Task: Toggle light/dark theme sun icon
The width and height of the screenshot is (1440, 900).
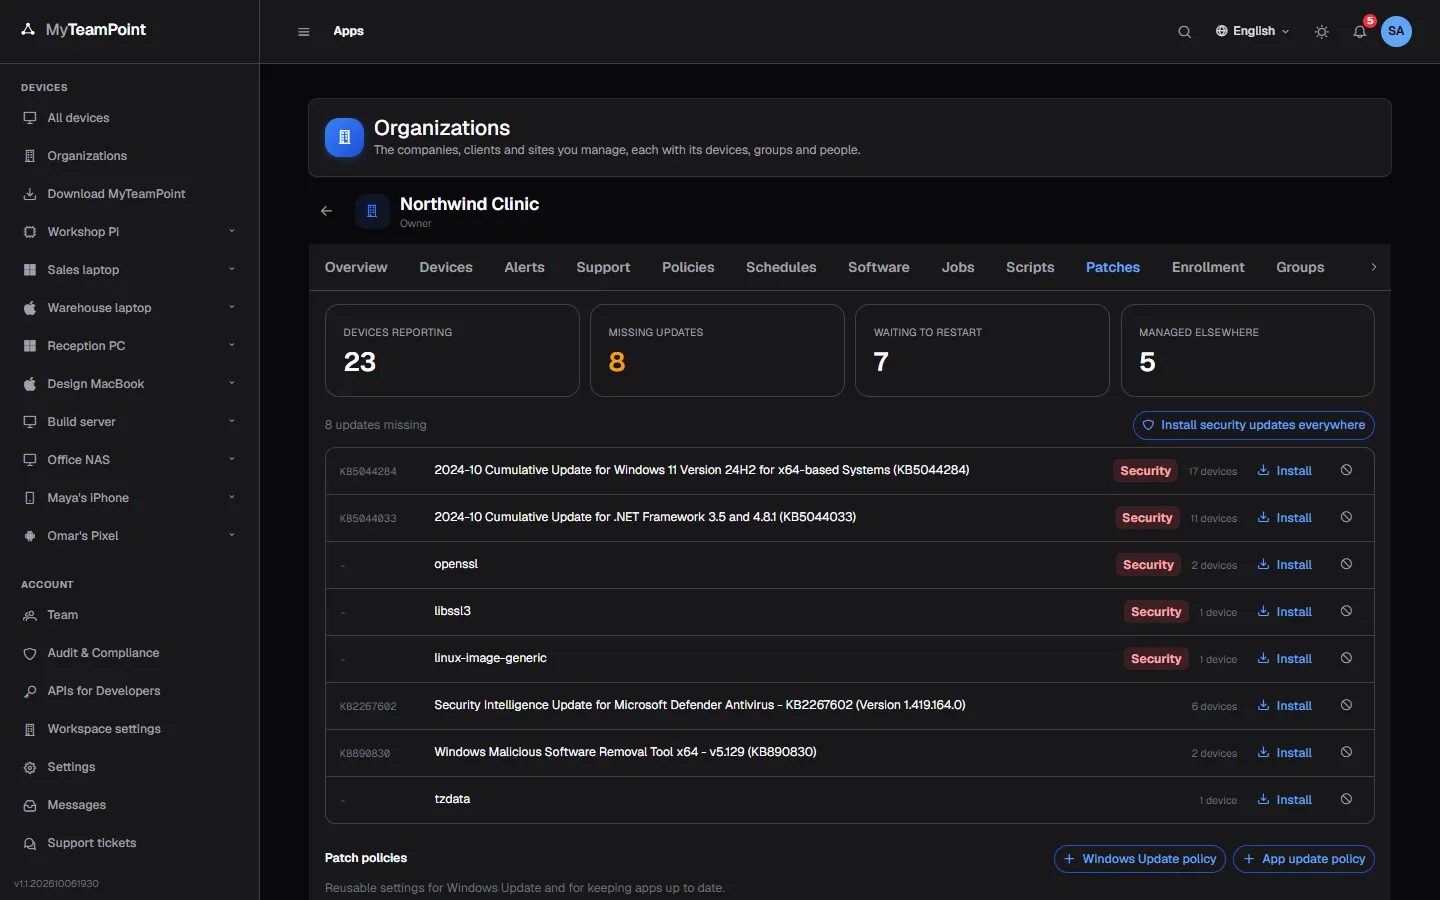Action: point(1322,31)
